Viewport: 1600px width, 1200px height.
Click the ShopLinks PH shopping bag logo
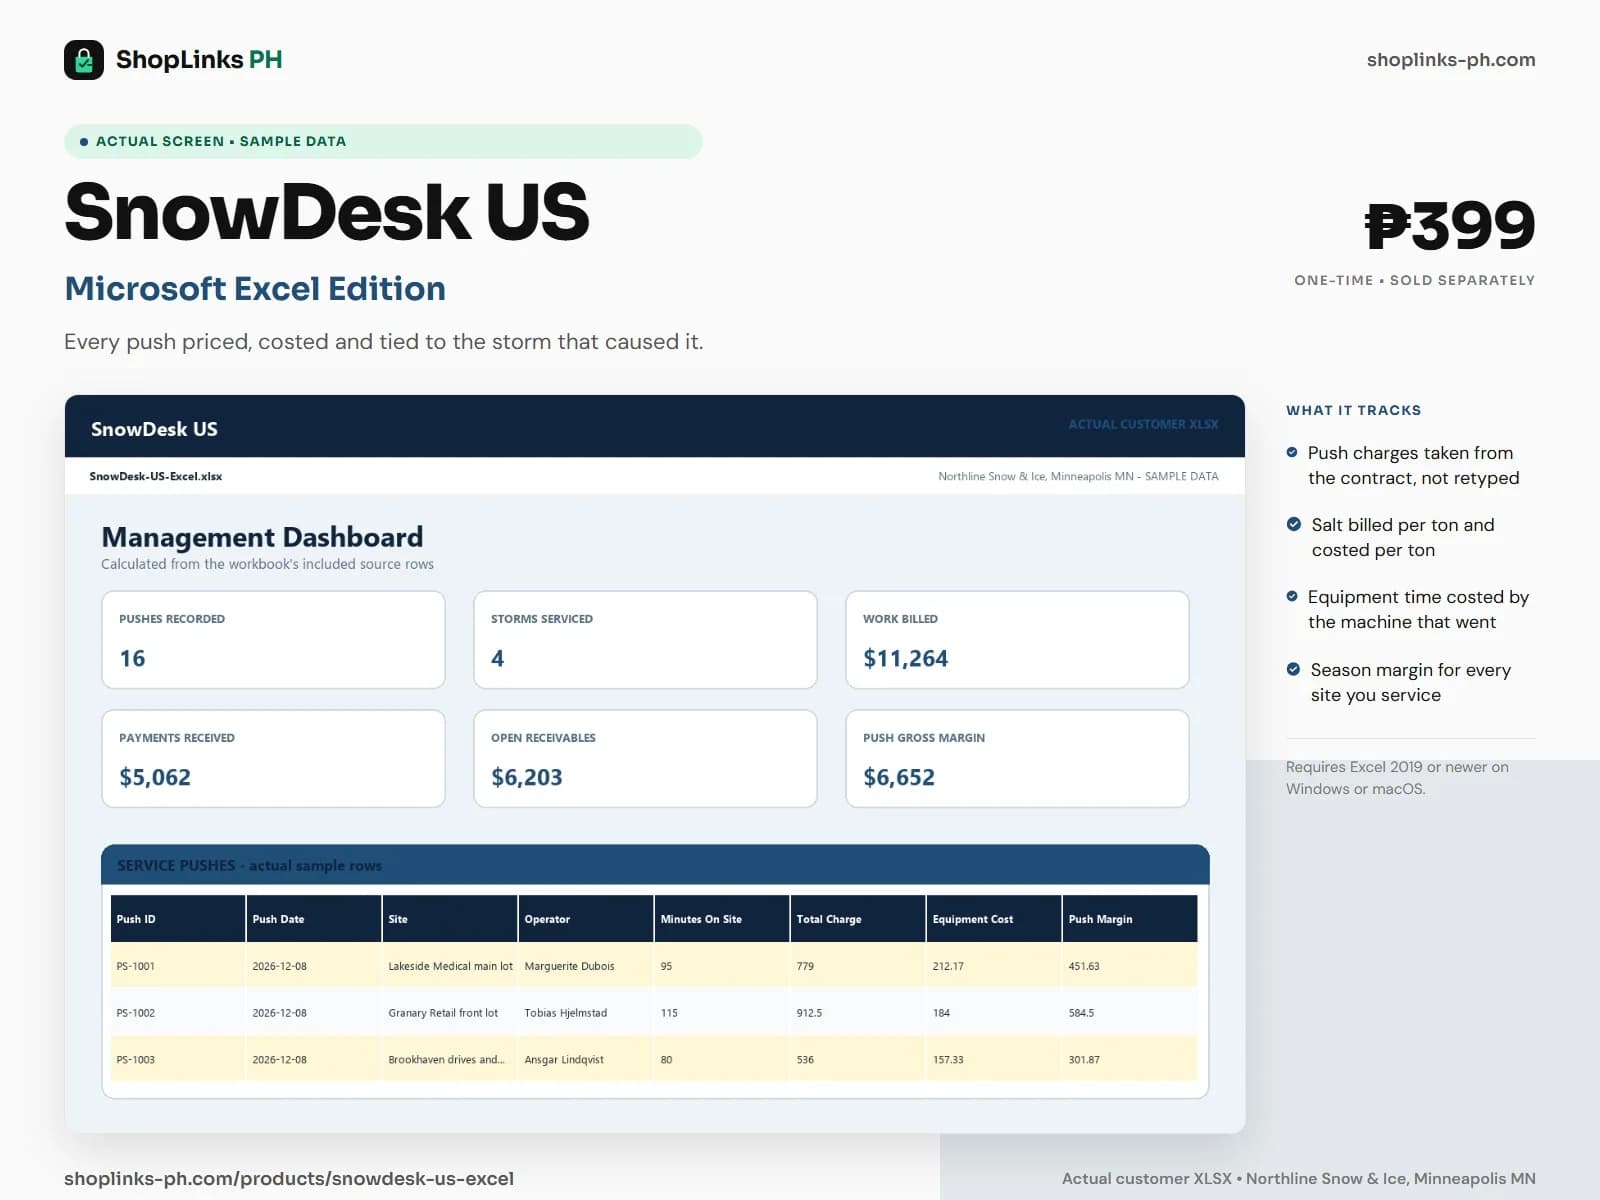click(x=84, y=60)
